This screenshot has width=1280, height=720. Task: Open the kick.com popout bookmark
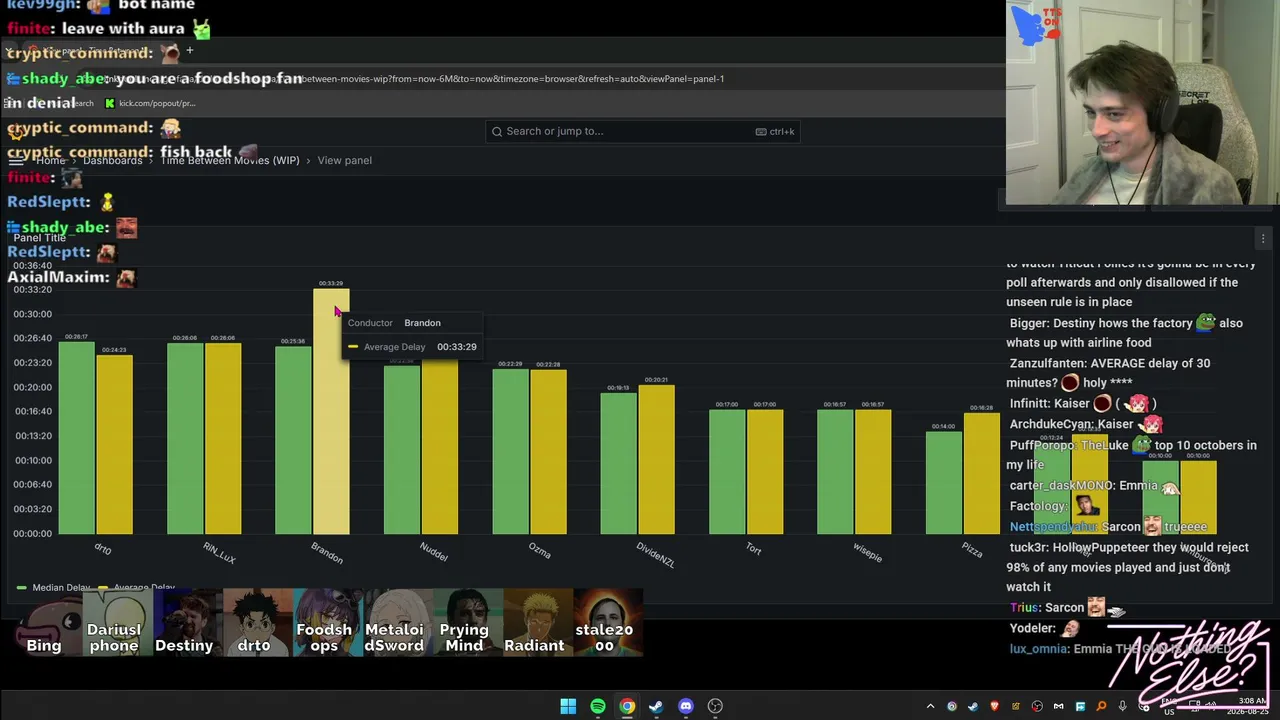[x=150, y=103]
